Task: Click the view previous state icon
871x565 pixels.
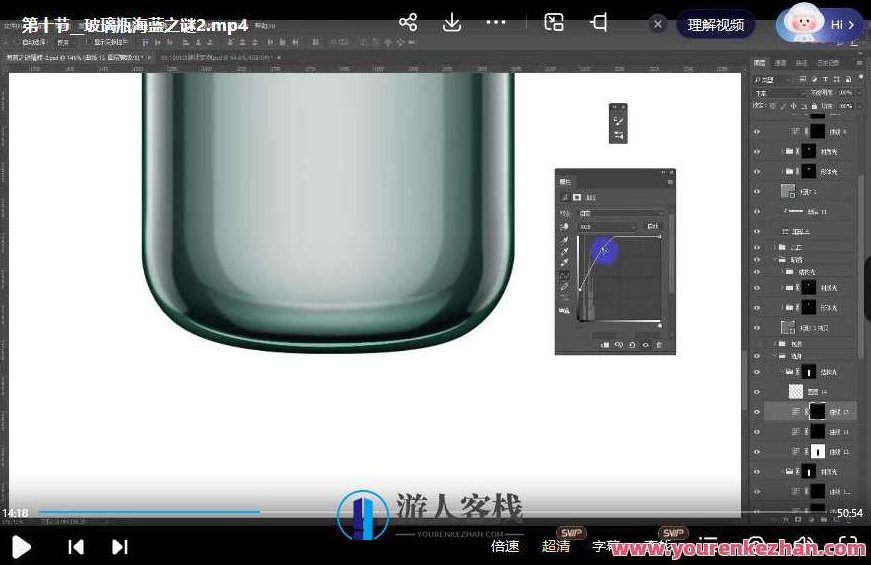Action: [619, 345]
